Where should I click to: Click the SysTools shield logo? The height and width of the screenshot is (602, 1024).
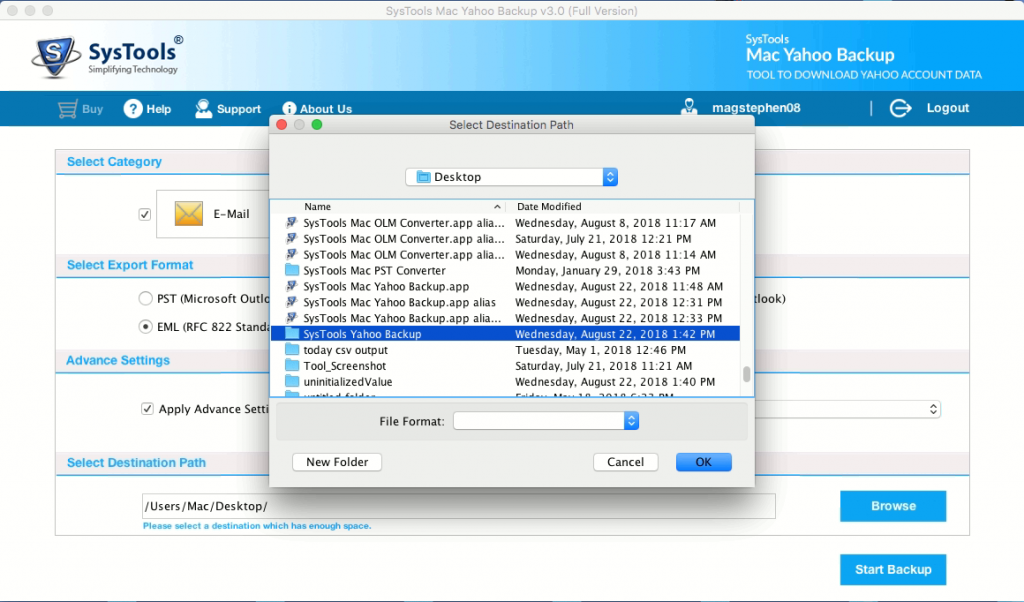coord(55,57)
